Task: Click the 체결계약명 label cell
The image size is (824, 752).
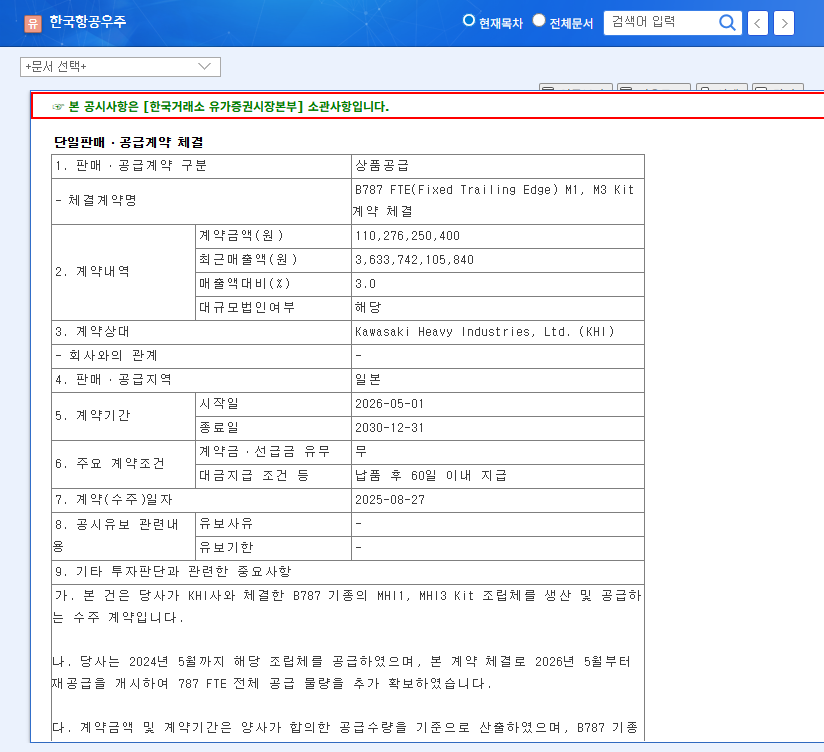Action: point(201,201)
